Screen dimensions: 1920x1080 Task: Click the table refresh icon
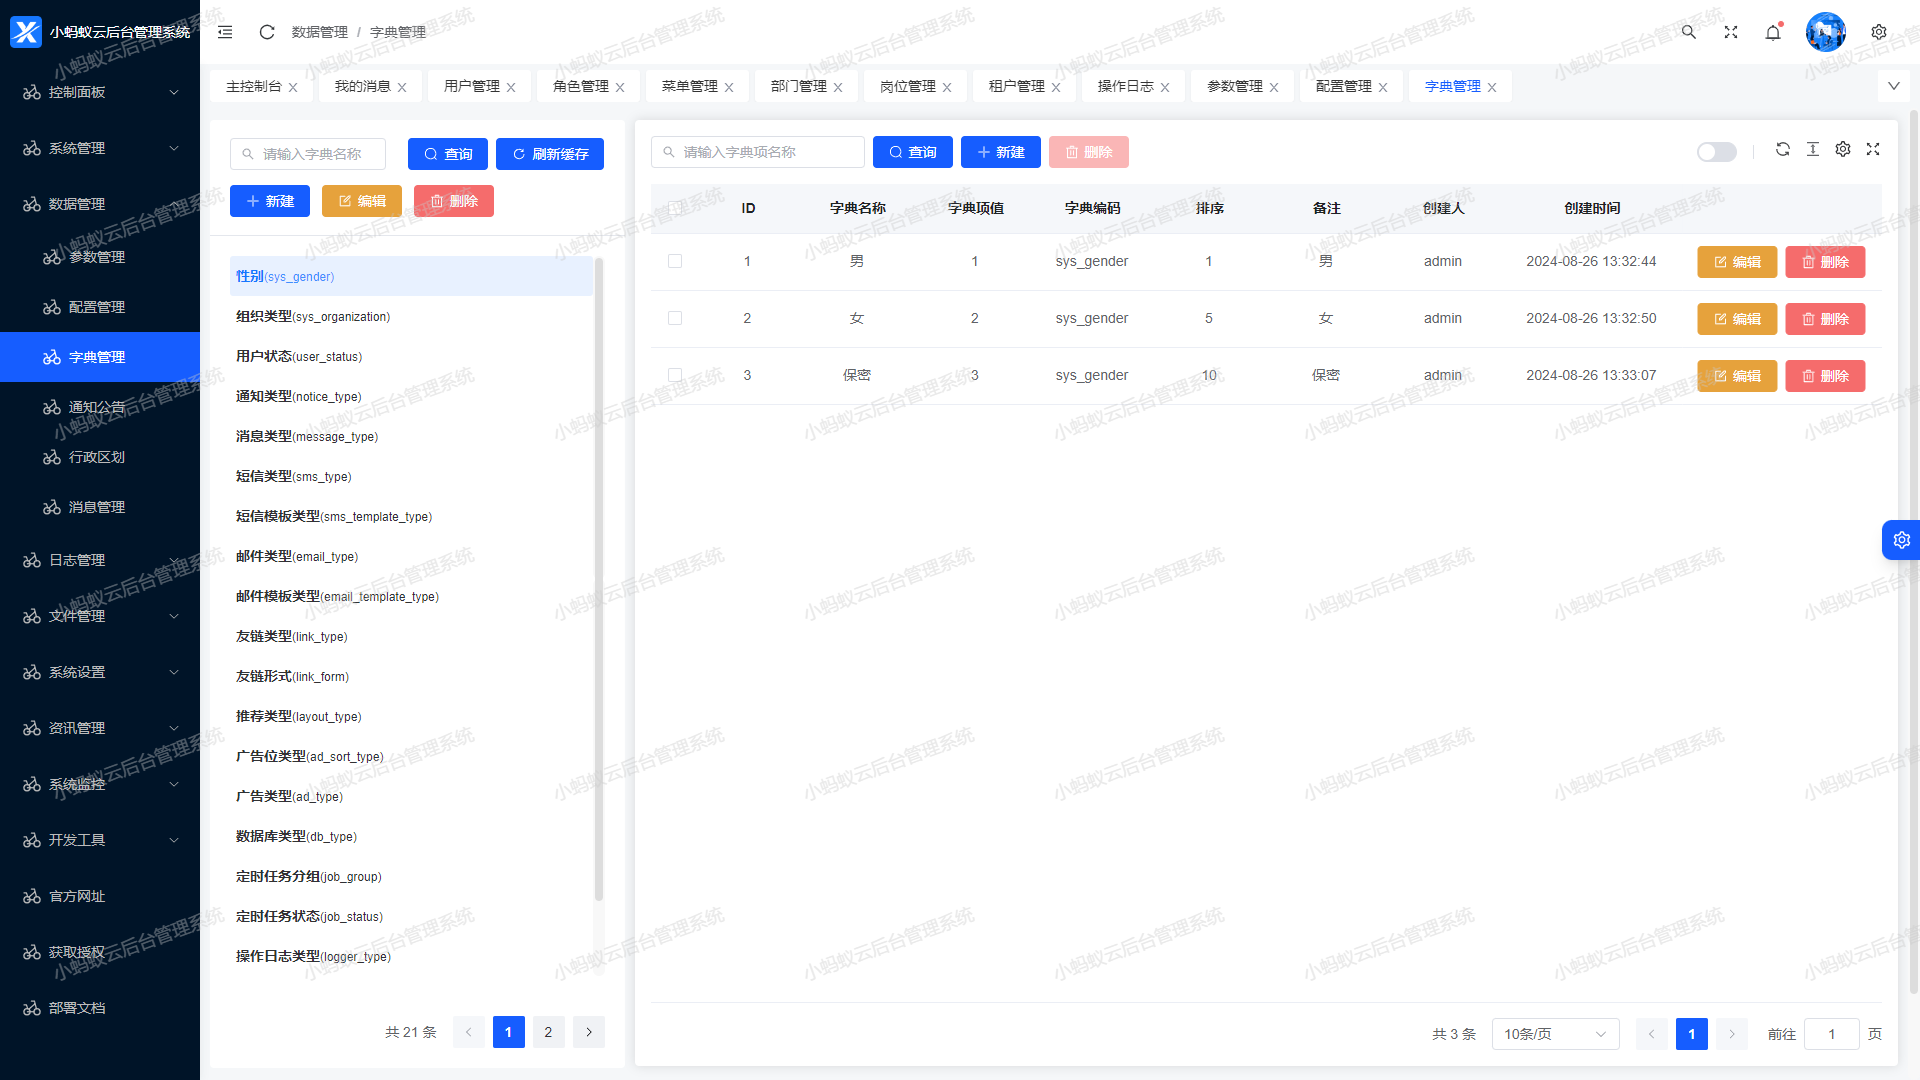click(x=1783, y=150)
